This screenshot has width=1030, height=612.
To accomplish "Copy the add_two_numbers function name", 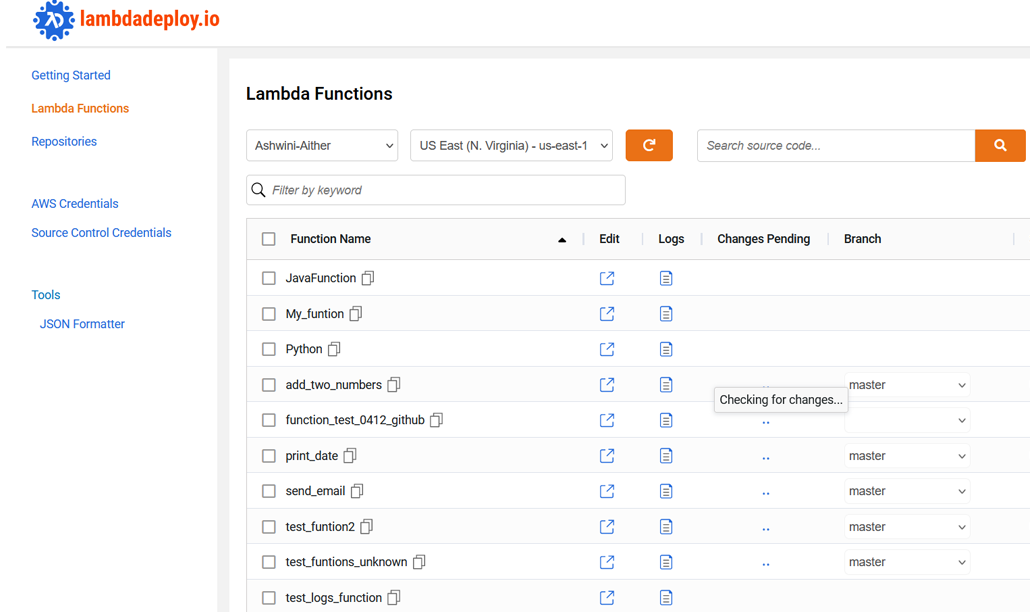I will click(x=394, y=385).
